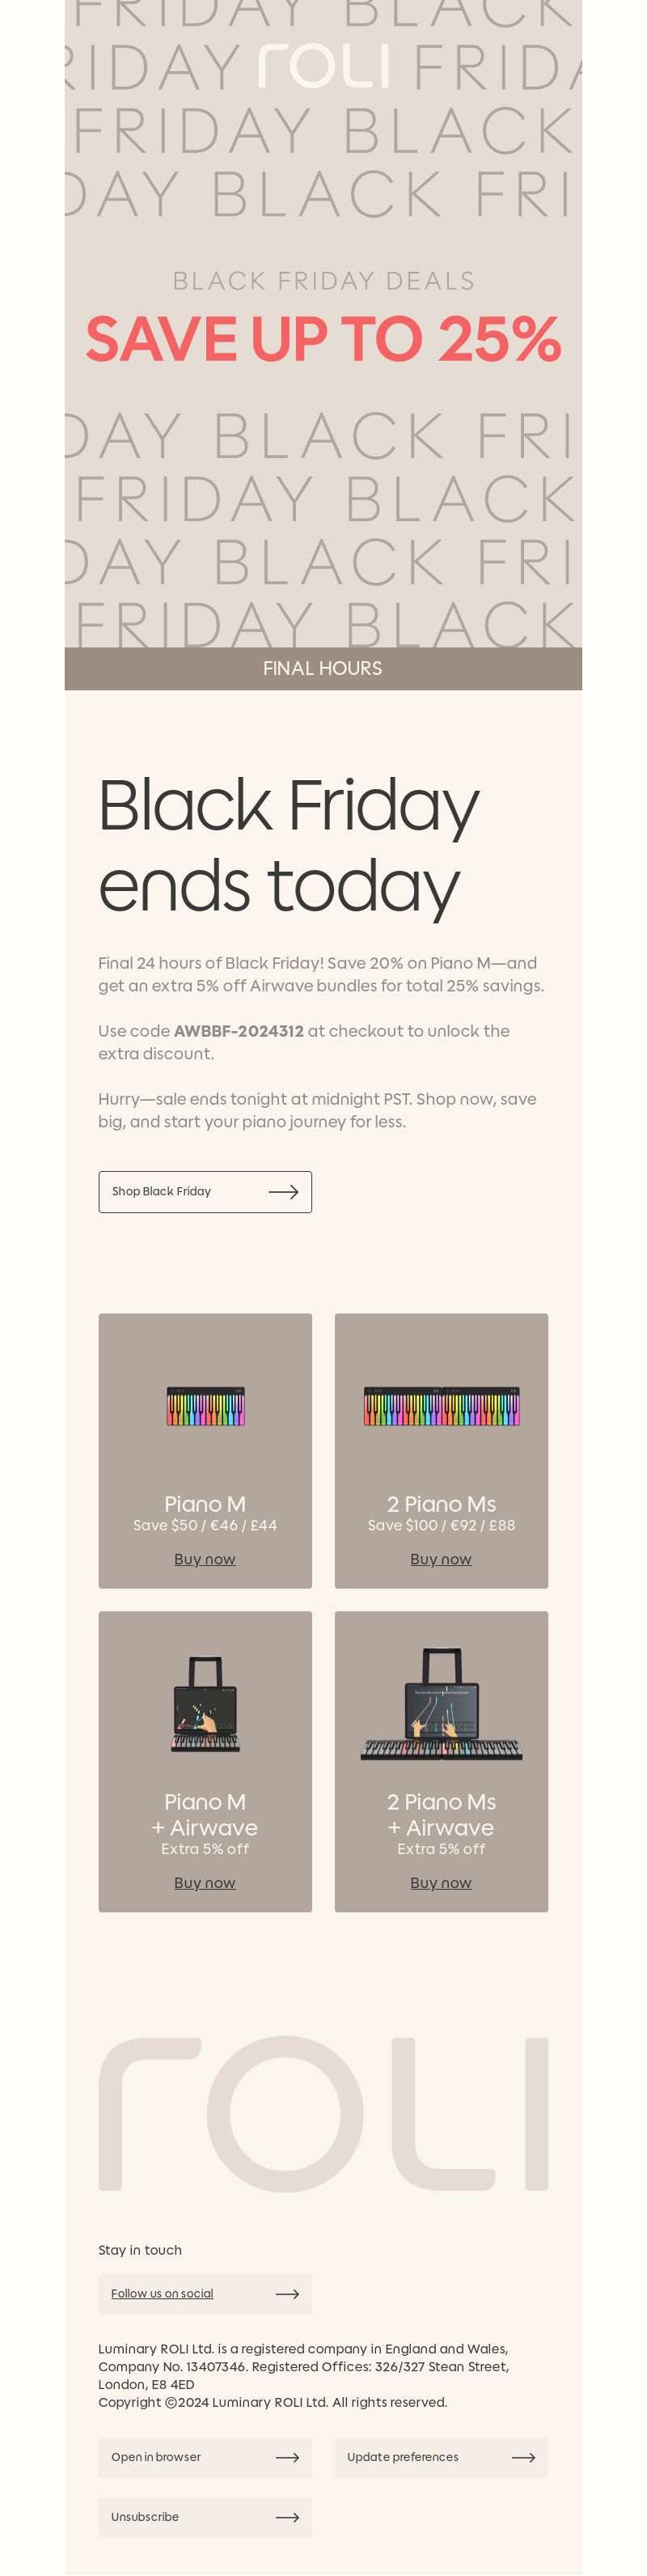Viewport: 647px width, 2576px height.
Task: Click the Follow us on social link
Action: [162, 2294]
